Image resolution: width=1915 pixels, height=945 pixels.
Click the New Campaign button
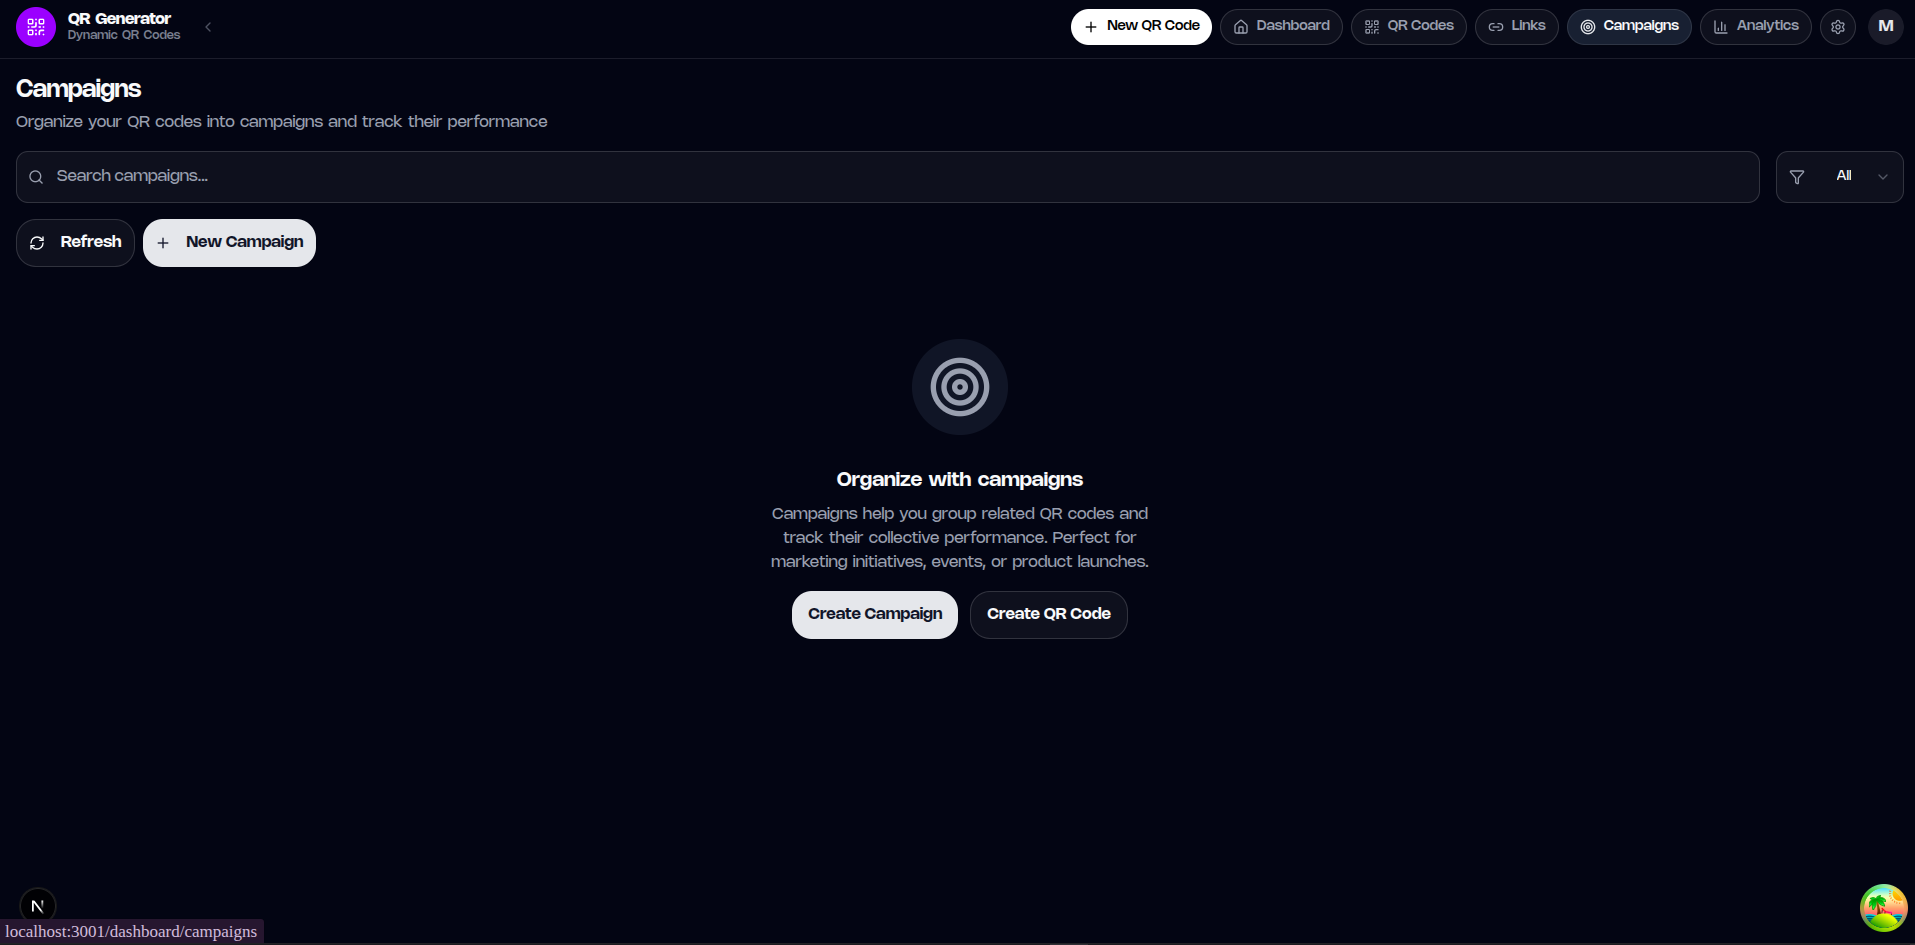tap(229, 243)
